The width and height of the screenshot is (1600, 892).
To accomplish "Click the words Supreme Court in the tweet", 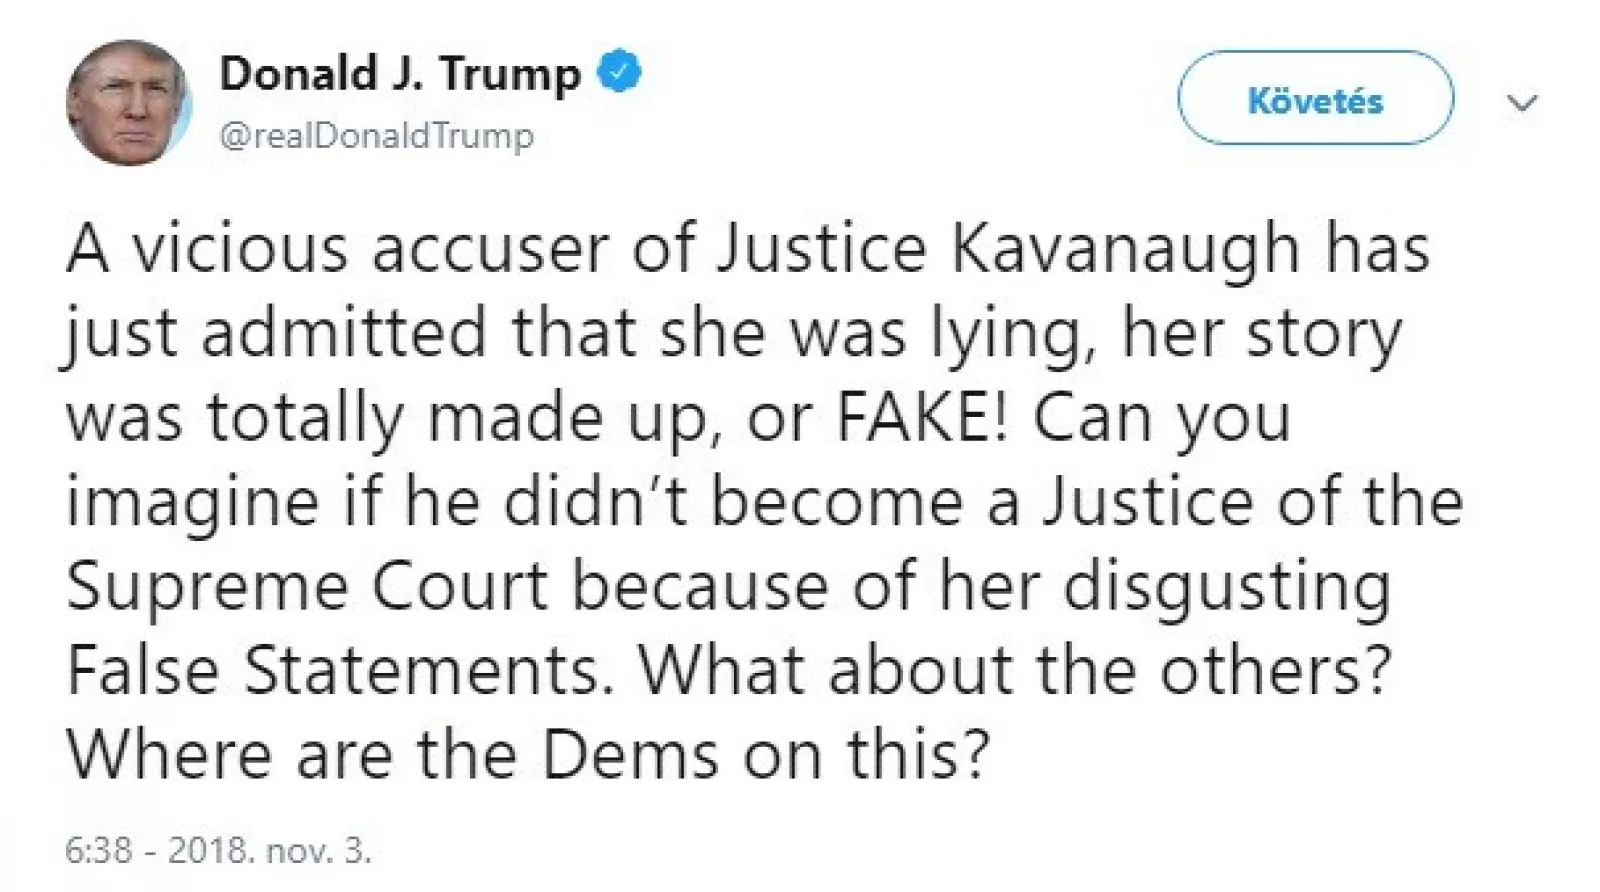I will point(307,586).
